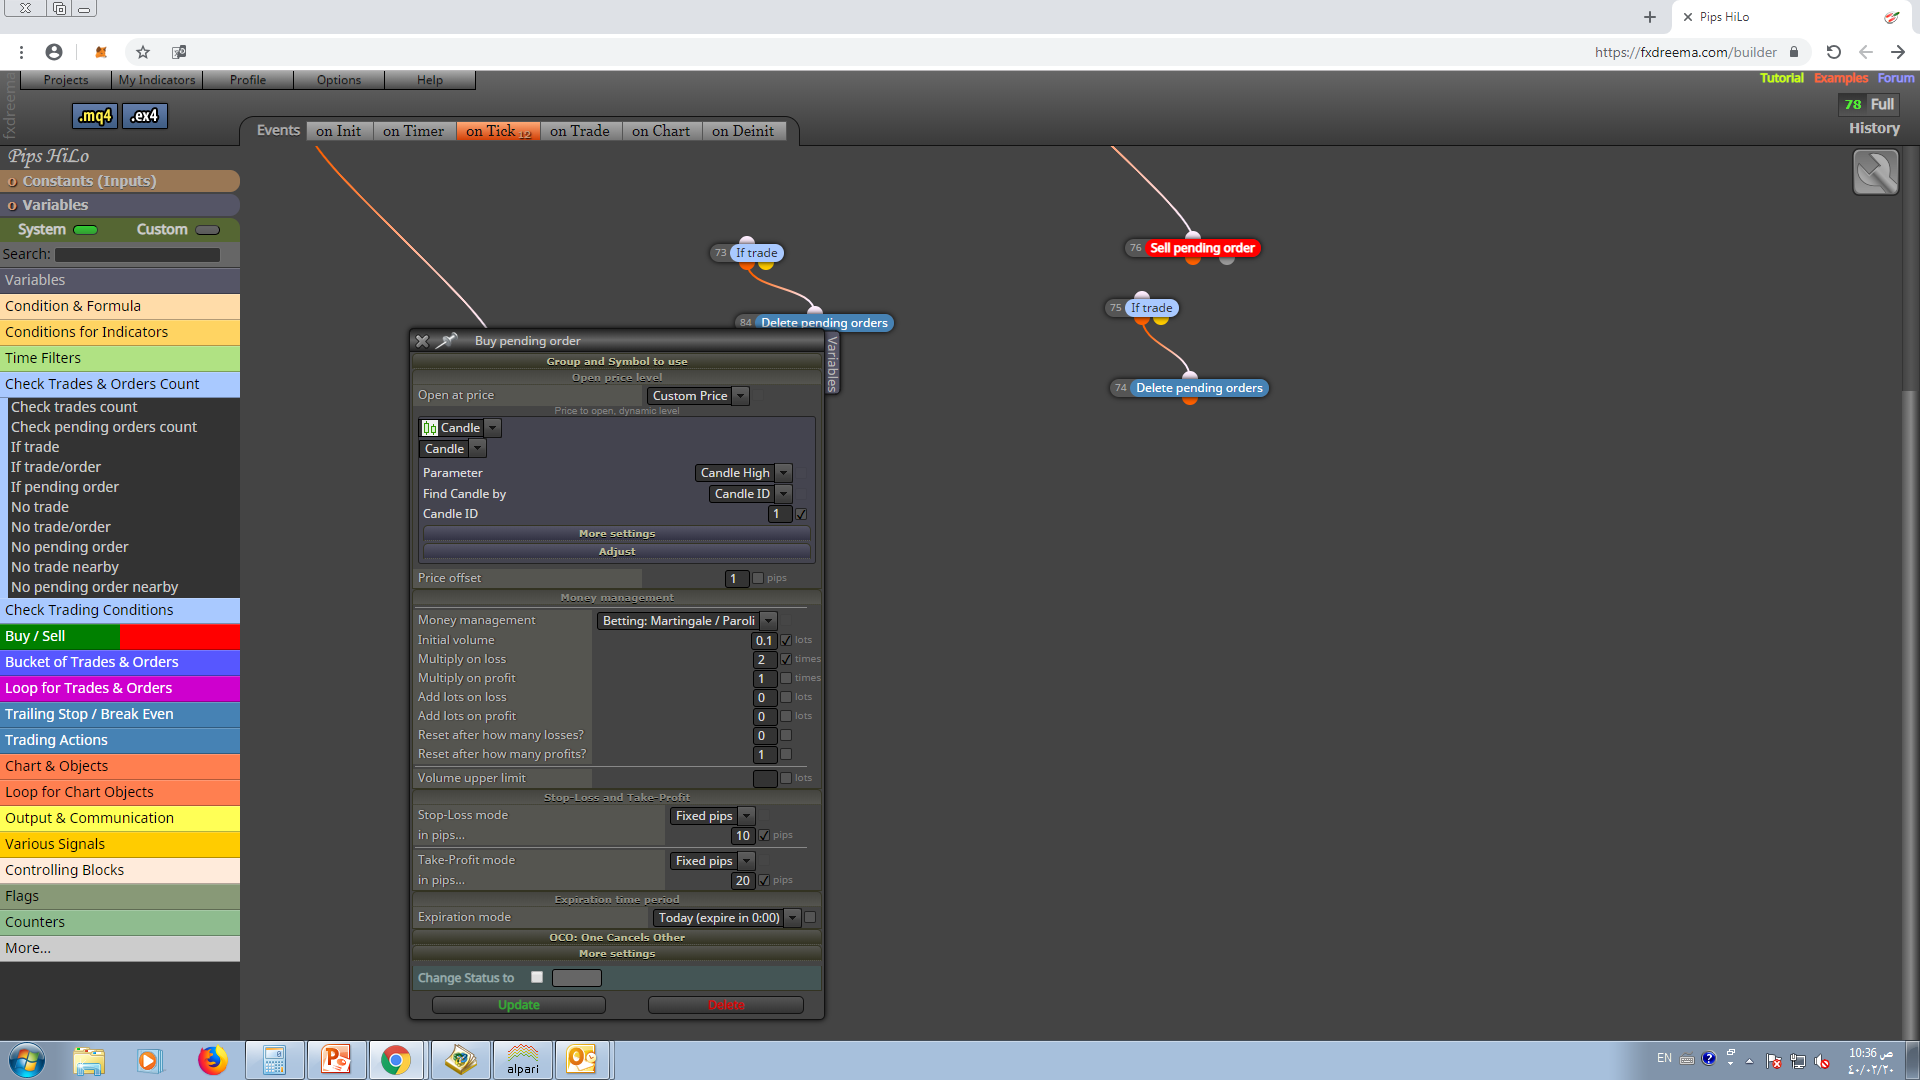Close the Buy pending order dialog
Image resolution: width=1920 pixels, height=1080 pixels.
(x=422, y=341)
